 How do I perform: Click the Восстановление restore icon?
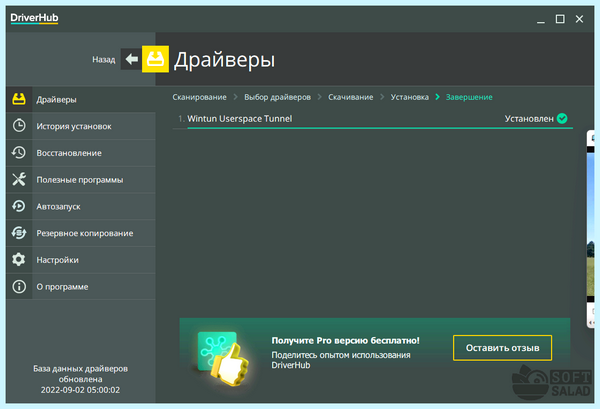(19, 153)
